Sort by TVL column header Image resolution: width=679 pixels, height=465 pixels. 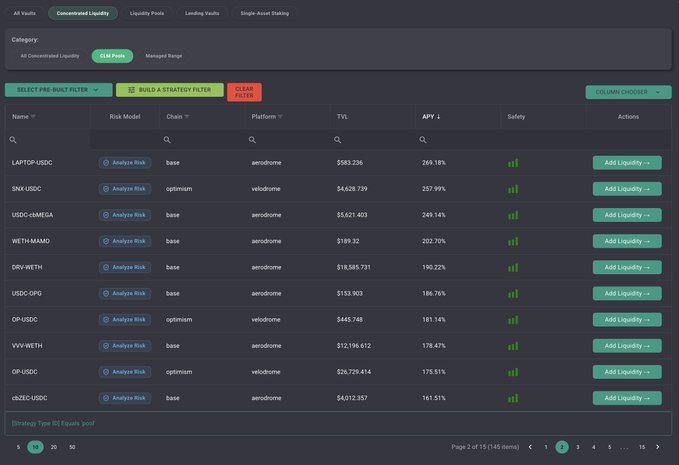(x=342, y=116)
